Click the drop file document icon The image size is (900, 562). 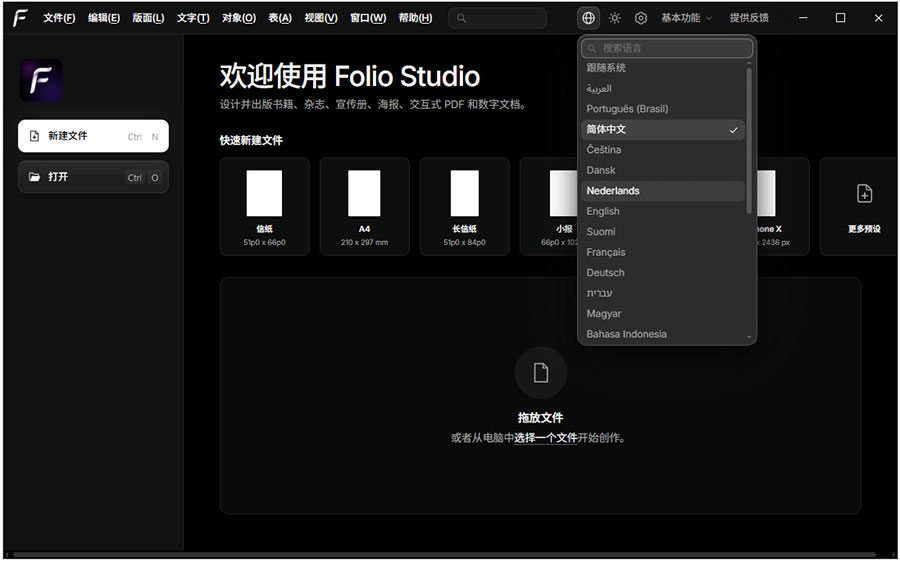(541, 373)
